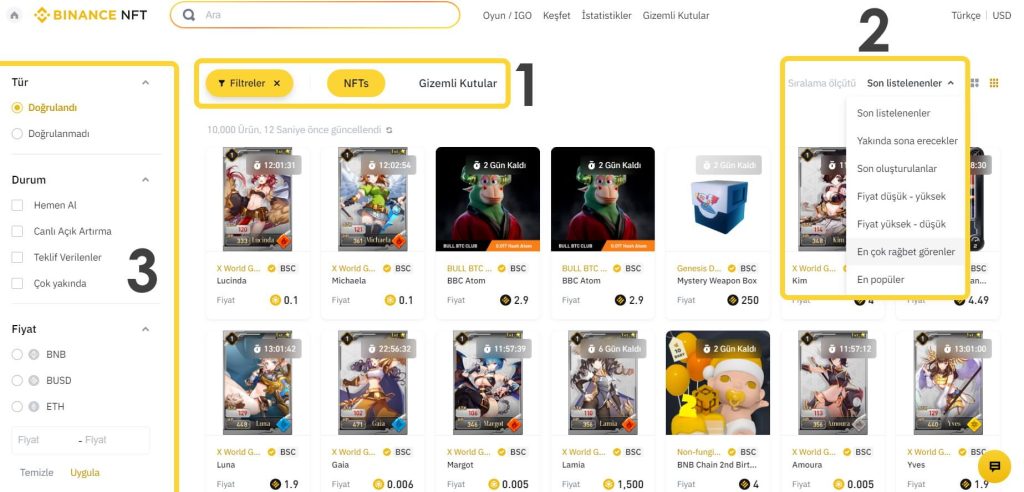Click the Uygula price filter button
The image size is (1024, 492).
click(85, 472)
